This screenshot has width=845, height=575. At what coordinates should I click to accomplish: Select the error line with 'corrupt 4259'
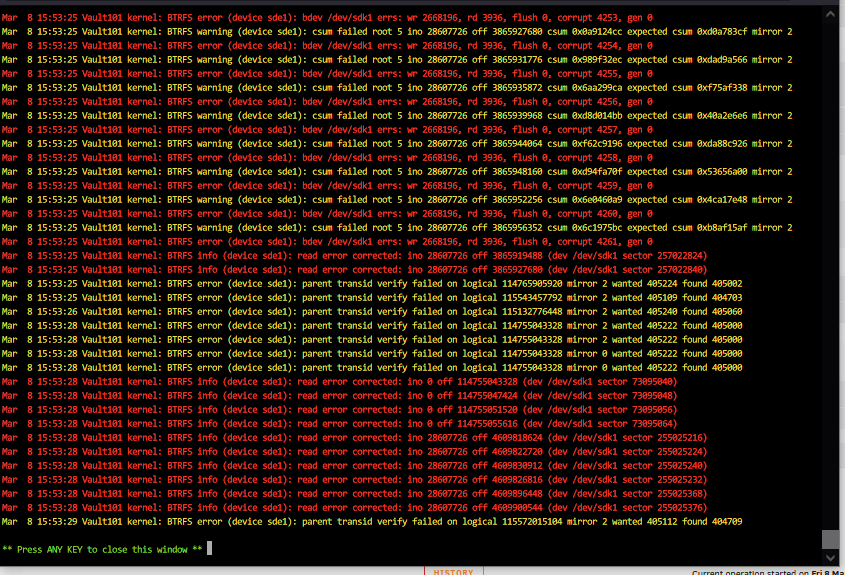coord(327,186)
